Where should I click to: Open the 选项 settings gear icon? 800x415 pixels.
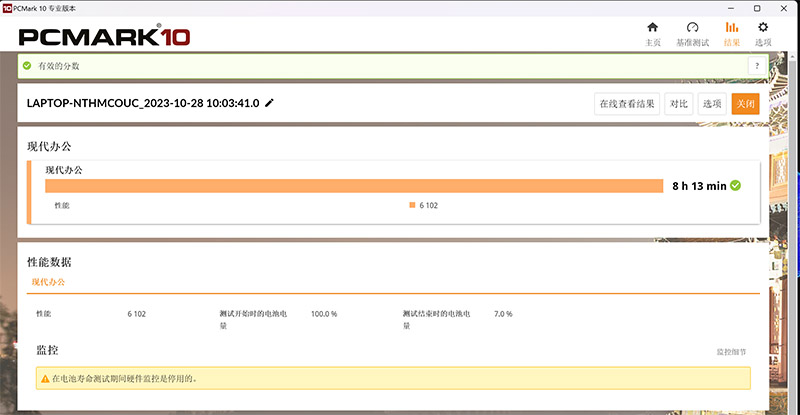[763, 28]
